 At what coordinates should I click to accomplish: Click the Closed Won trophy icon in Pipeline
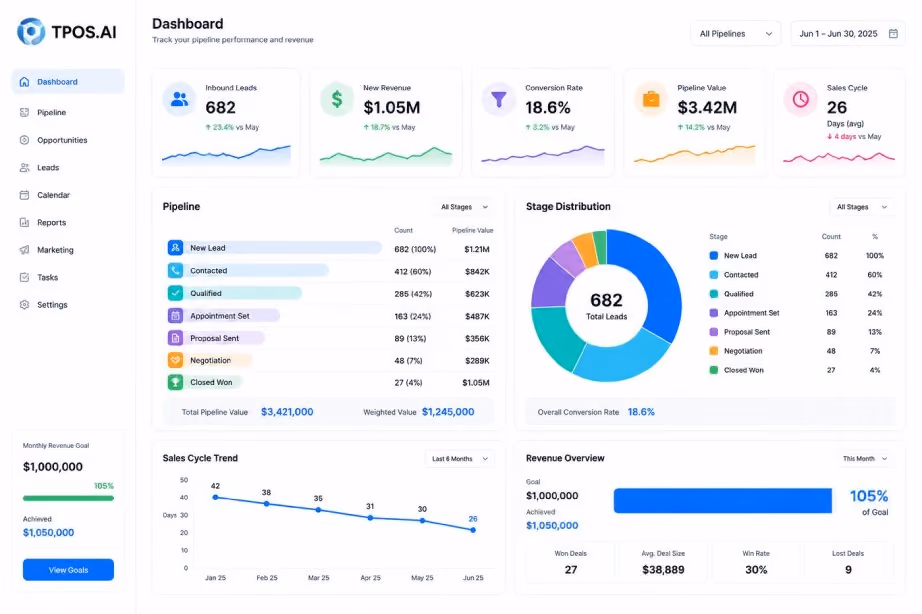[175, 382]
